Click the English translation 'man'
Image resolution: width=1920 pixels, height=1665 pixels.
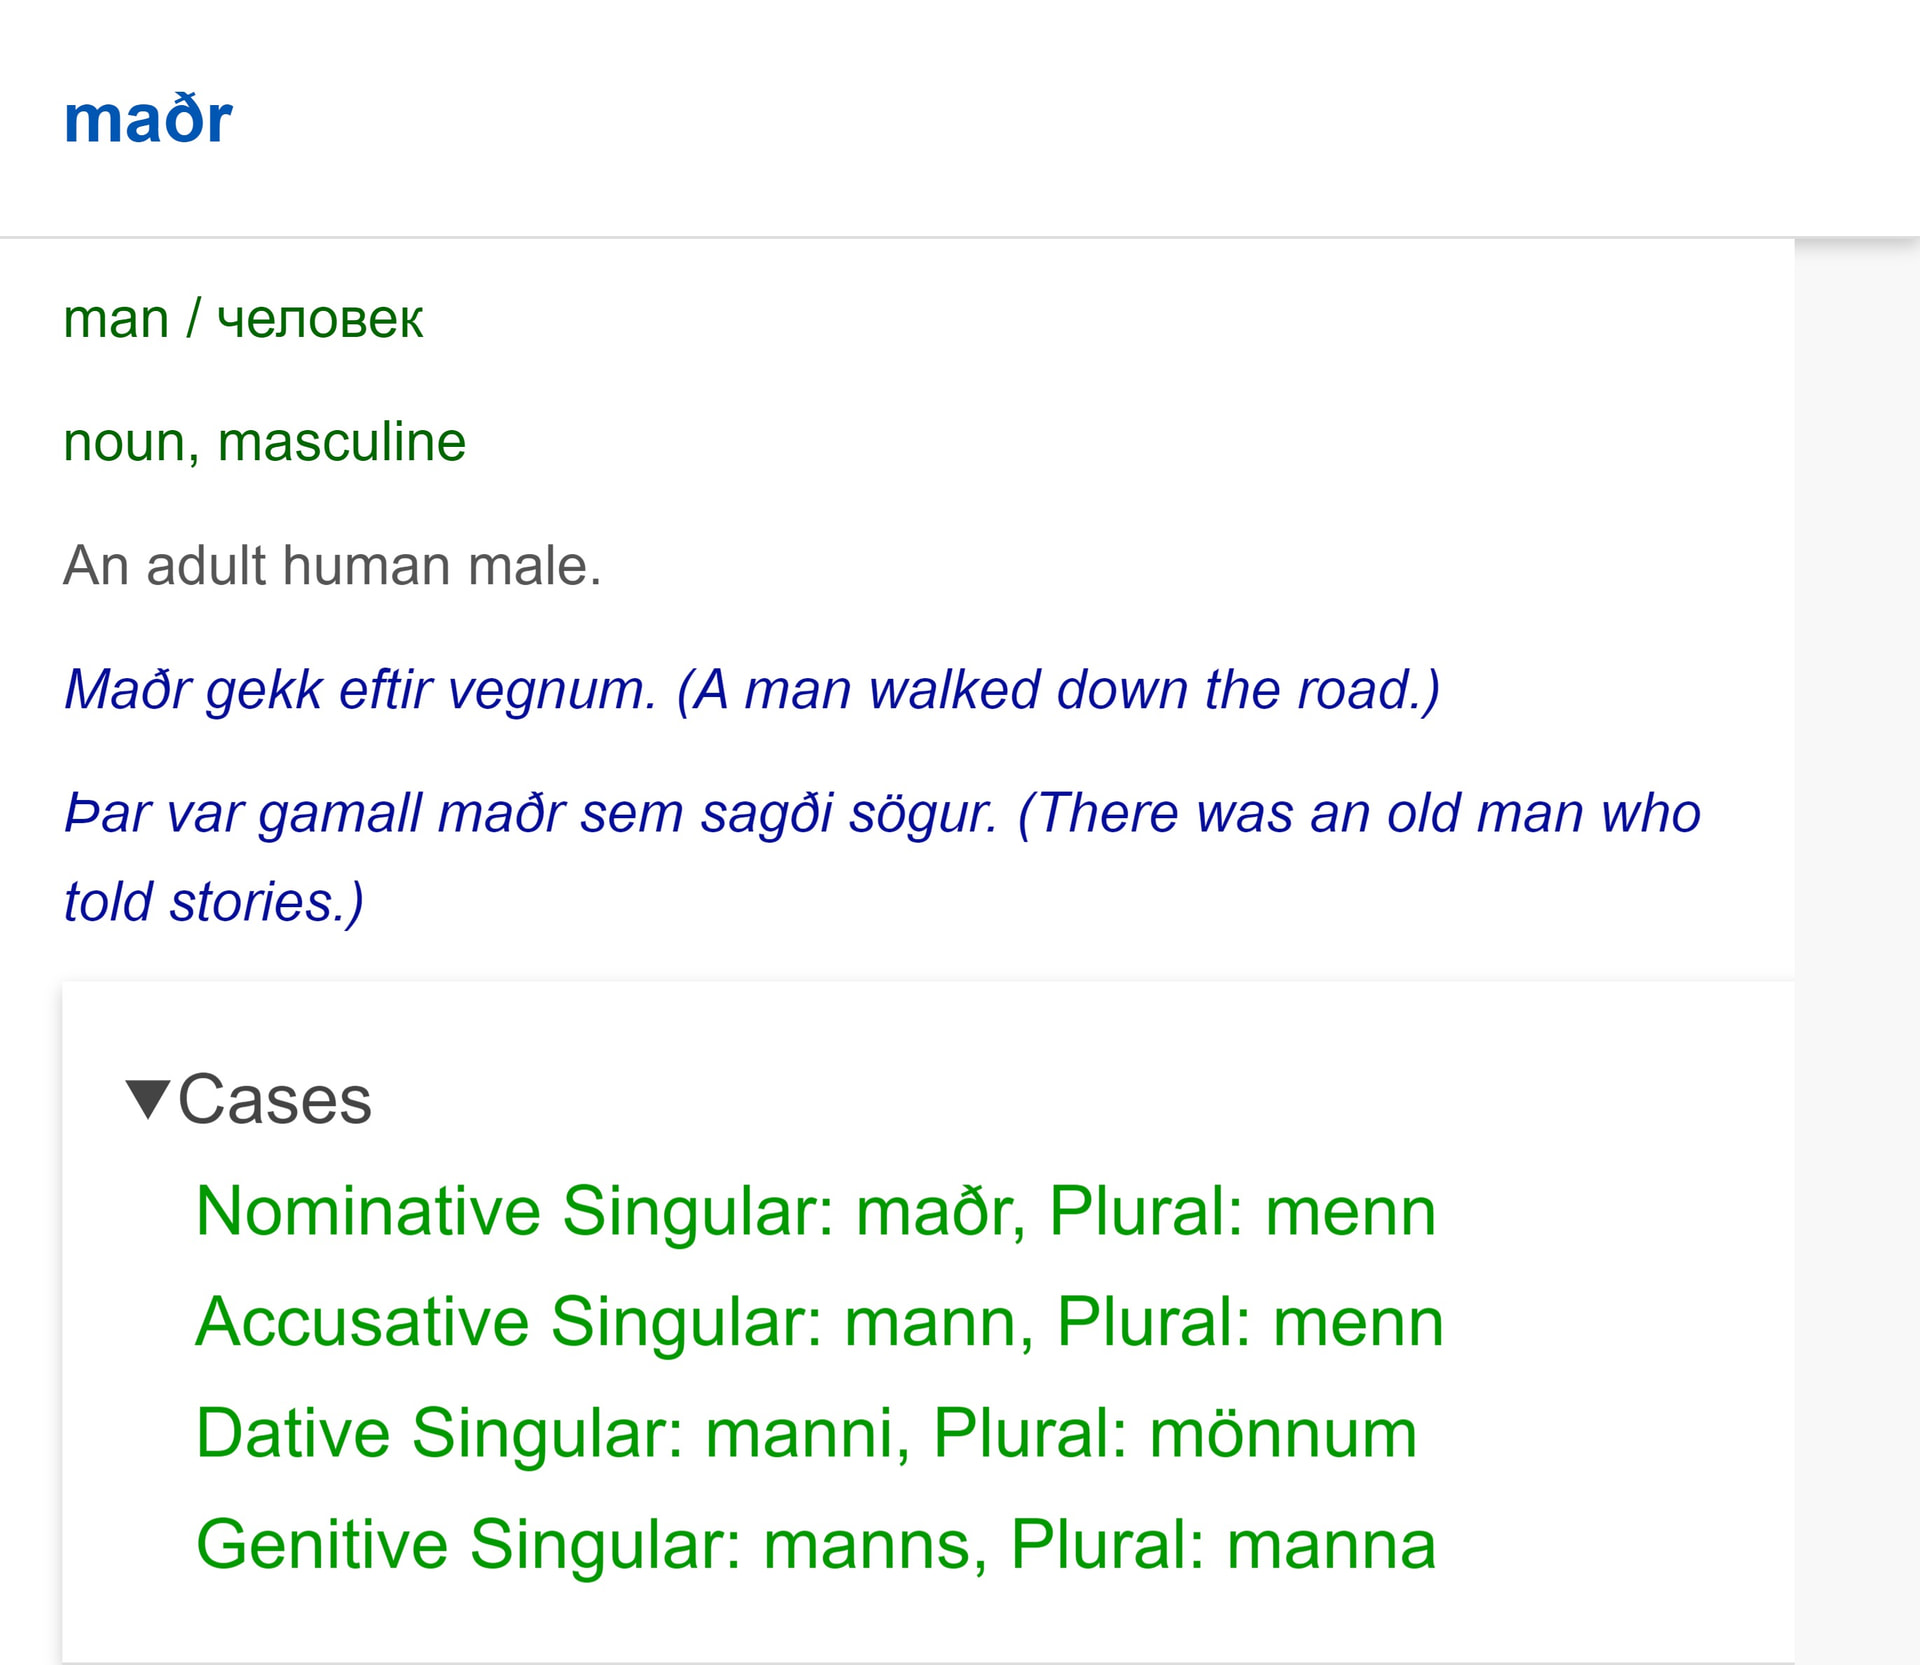(115, 318)
